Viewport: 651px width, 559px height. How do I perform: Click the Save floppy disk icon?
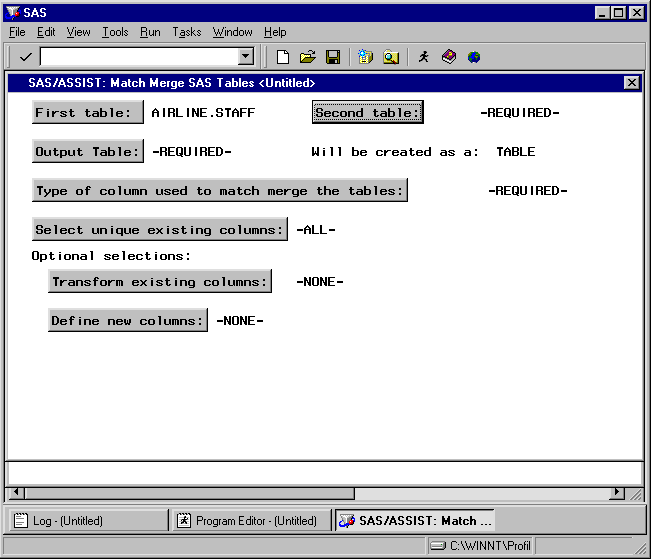coord(333,57)
